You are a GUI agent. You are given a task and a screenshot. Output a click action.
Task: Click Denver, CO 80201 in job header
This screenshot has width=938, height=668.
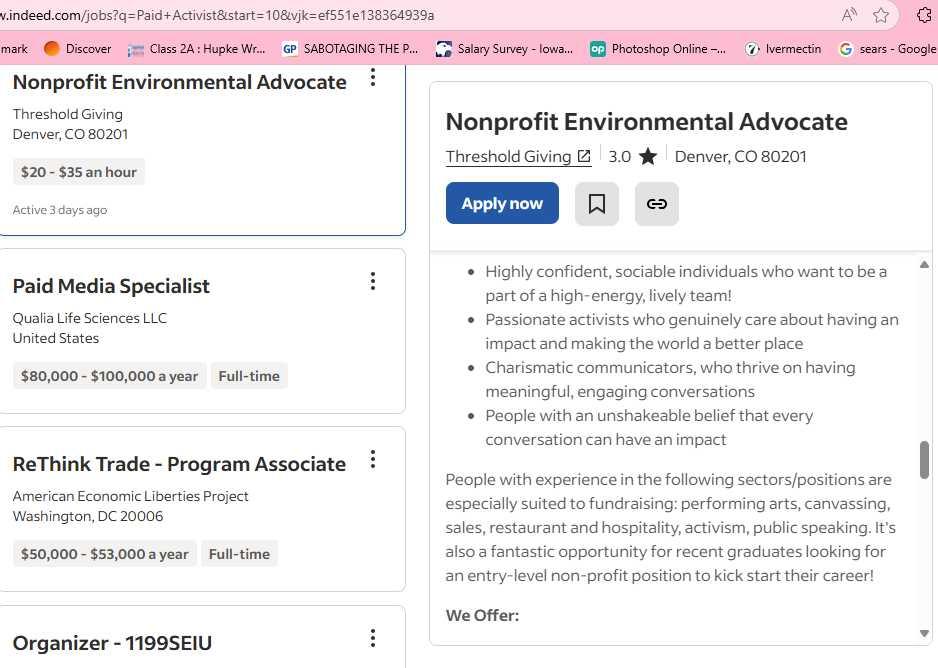(741, 157)
